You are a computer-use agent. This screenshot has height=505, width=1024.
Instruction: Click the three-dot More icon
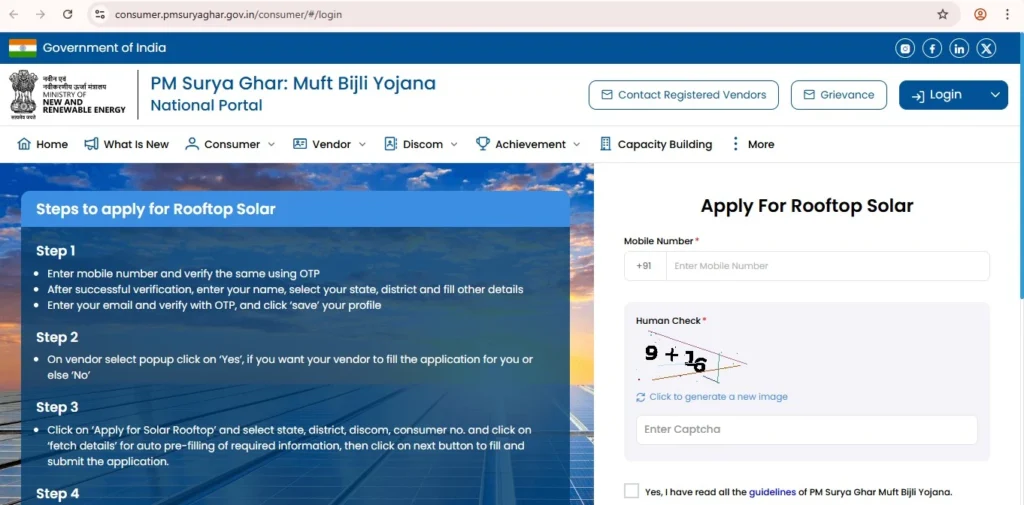pyautogui.click(x=736, y=144)
